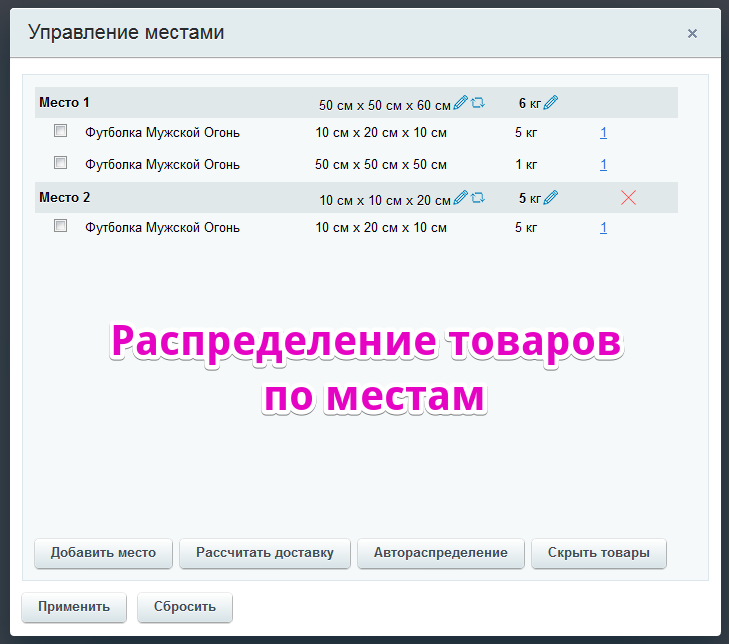The image size is (729, 644).
Task: Check the 10 x 20 x 10 item in Место 1
Action: [60, 131]
